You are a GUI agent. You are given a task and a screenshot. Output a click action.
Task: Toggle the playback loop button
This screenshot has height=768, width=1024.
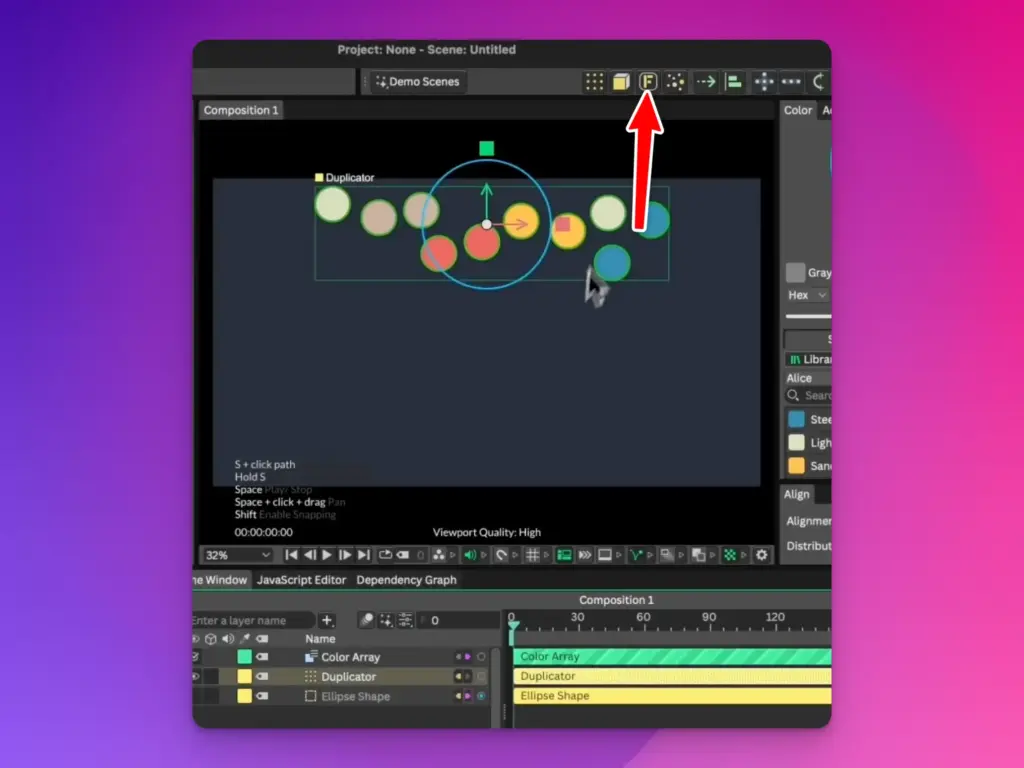(385, 555)
